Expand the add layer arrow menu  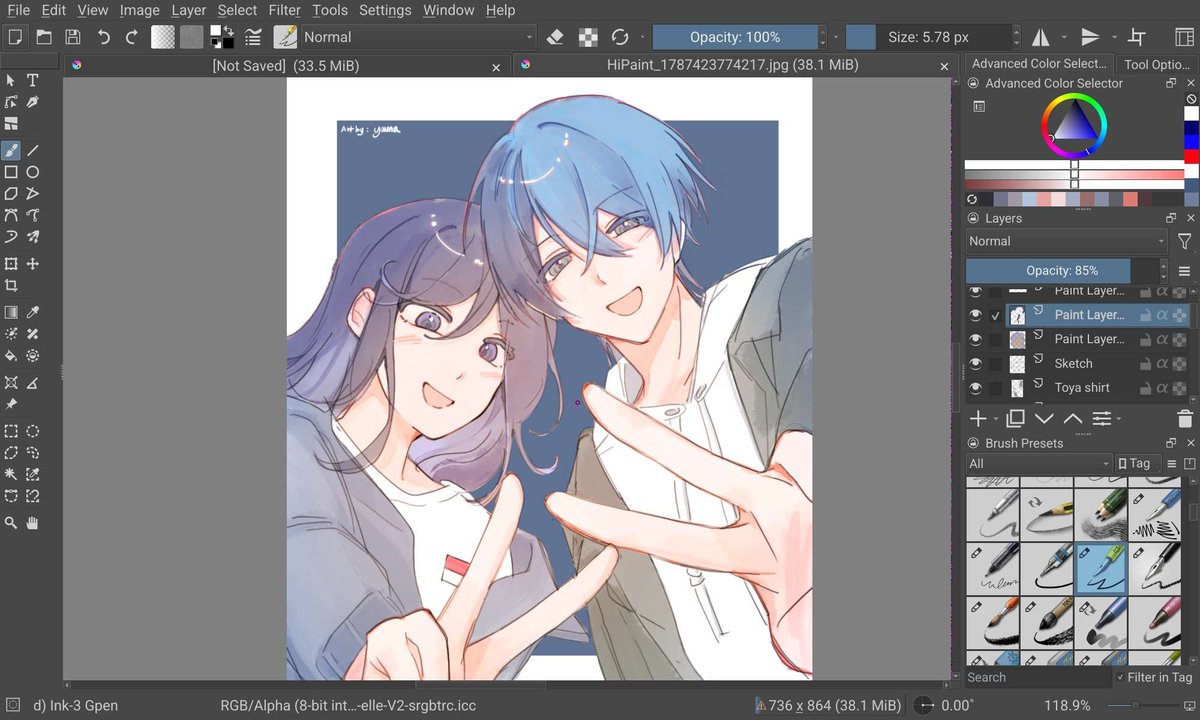(x=994, y=419)
